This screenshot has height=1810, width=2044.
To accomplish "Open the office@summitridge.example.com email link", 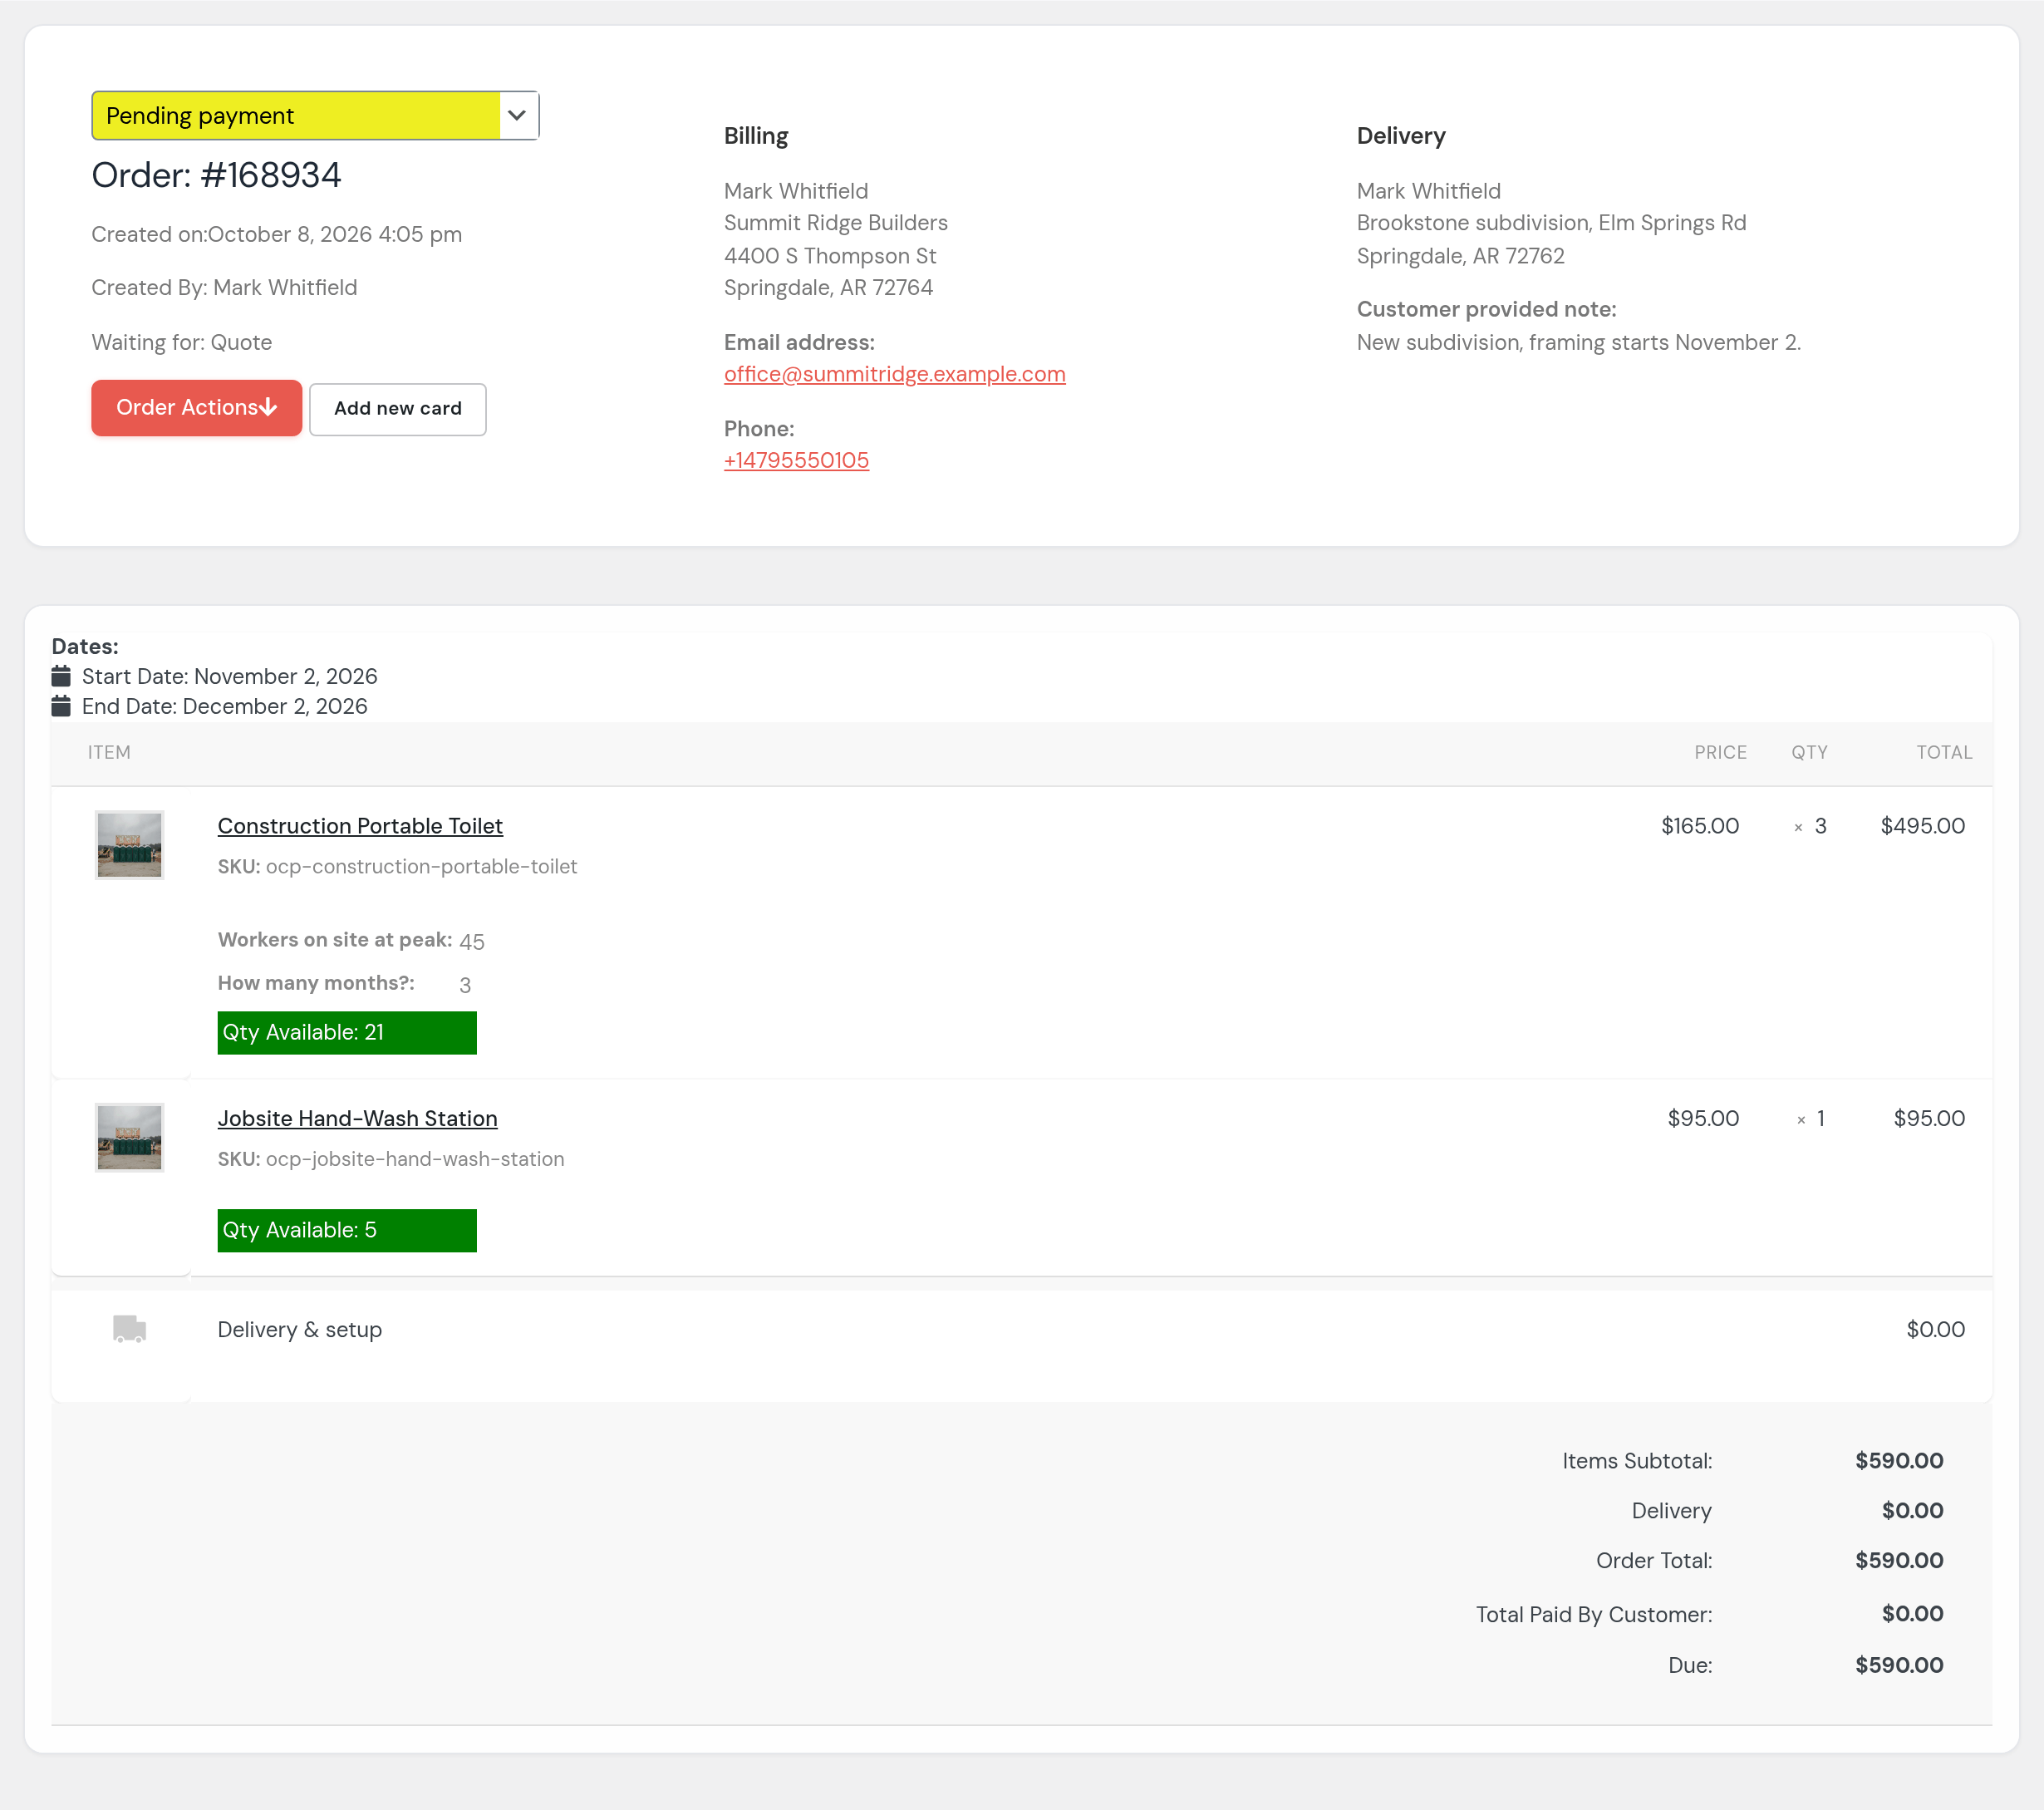I will point(894,374).
